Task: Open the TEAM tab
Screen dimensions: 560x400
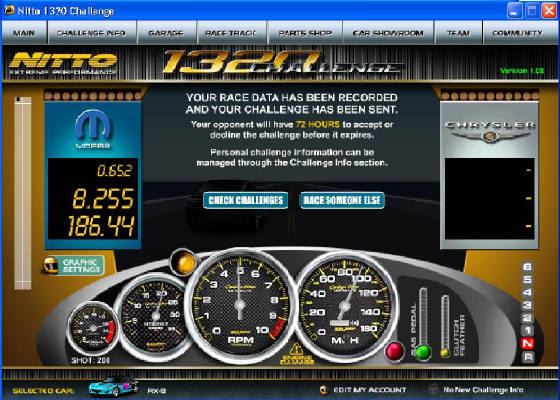Action: point(459,33)
